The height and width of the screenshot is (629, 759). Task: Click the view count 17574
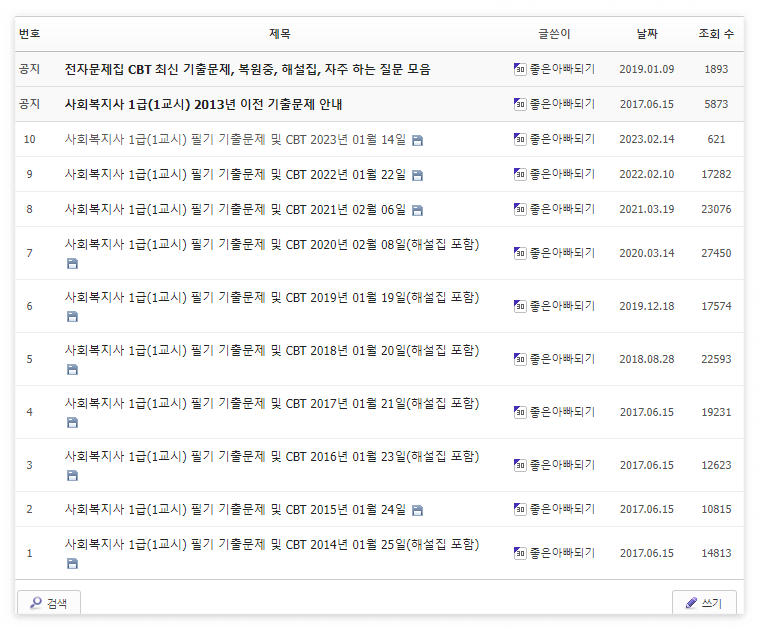coord(716,306)
